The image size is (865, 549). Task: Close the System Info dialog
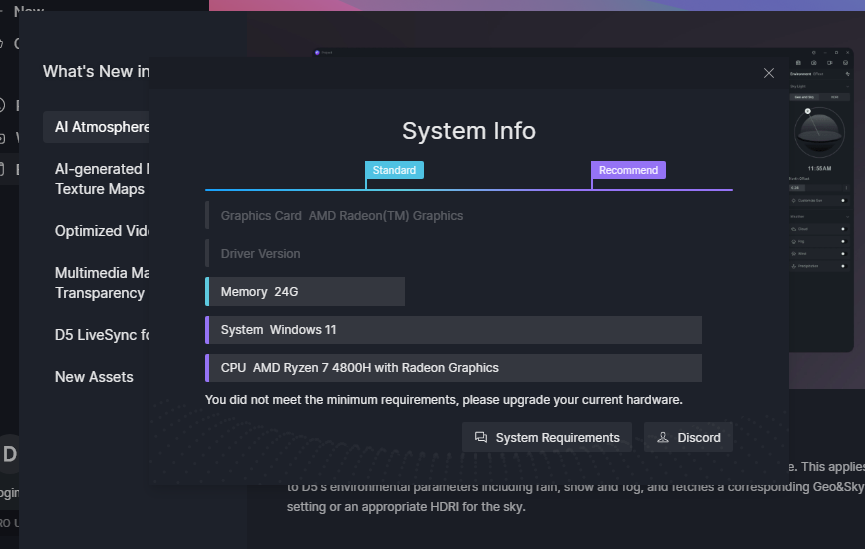[768, 73]
